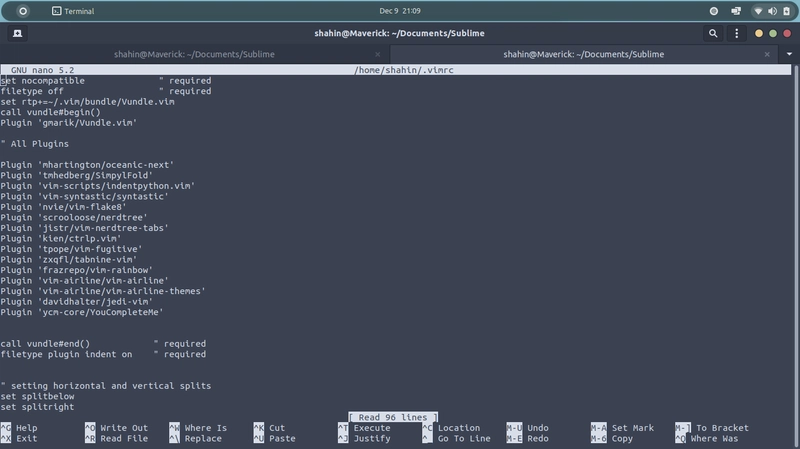Click the new tab icon in terminal header
This screenshot has height=449, width=800.
(x=18, y=33)
